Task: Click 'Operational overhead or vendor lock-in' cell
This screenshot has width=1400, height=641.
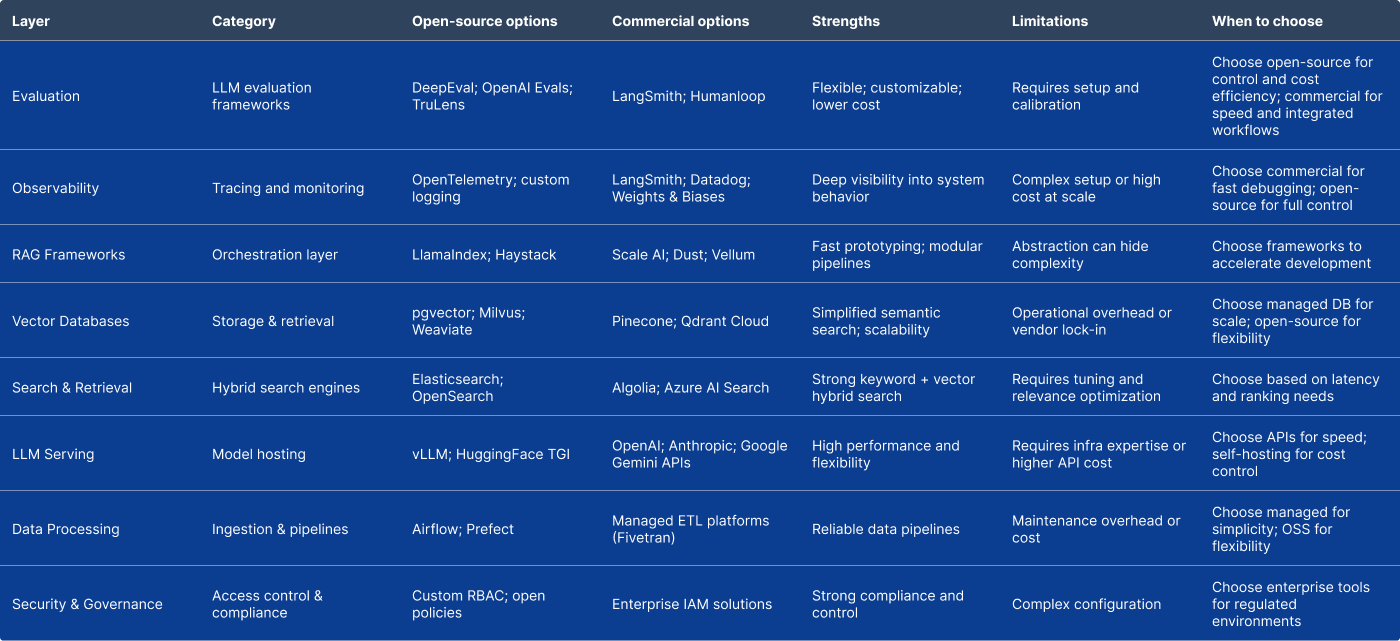Action: 1092,321
